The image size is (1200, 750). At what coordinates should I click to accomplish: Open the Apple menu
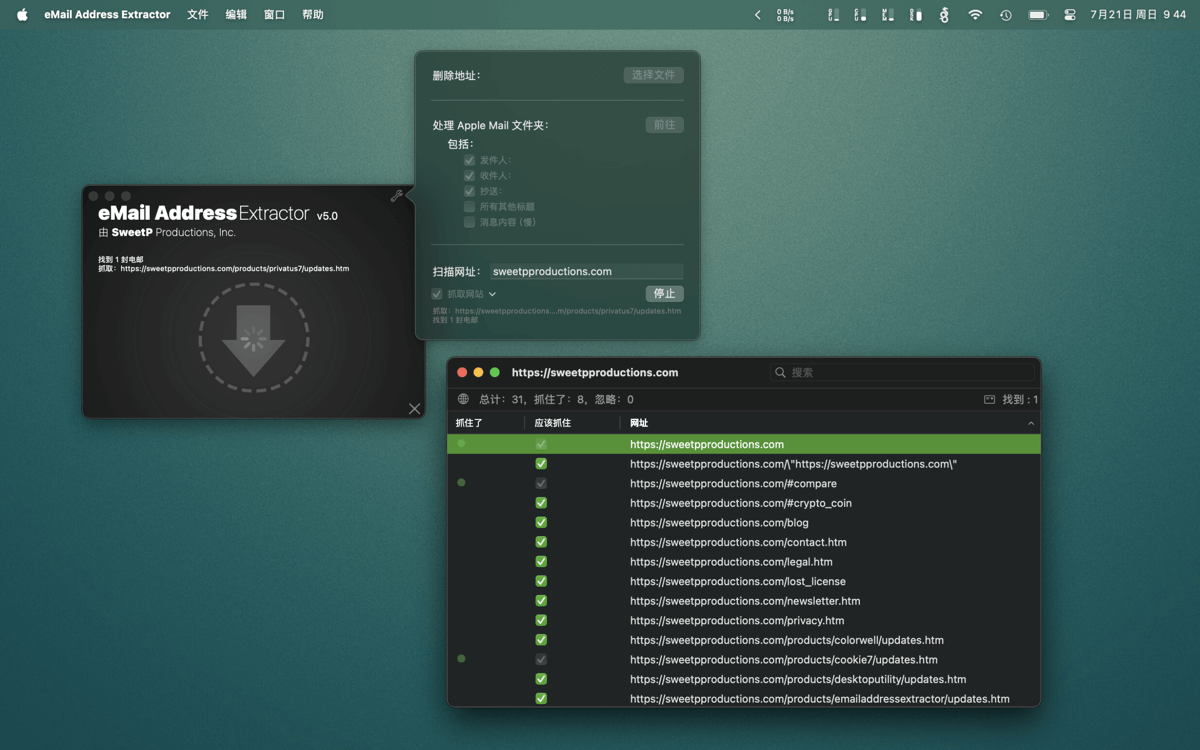pos(22,15)
